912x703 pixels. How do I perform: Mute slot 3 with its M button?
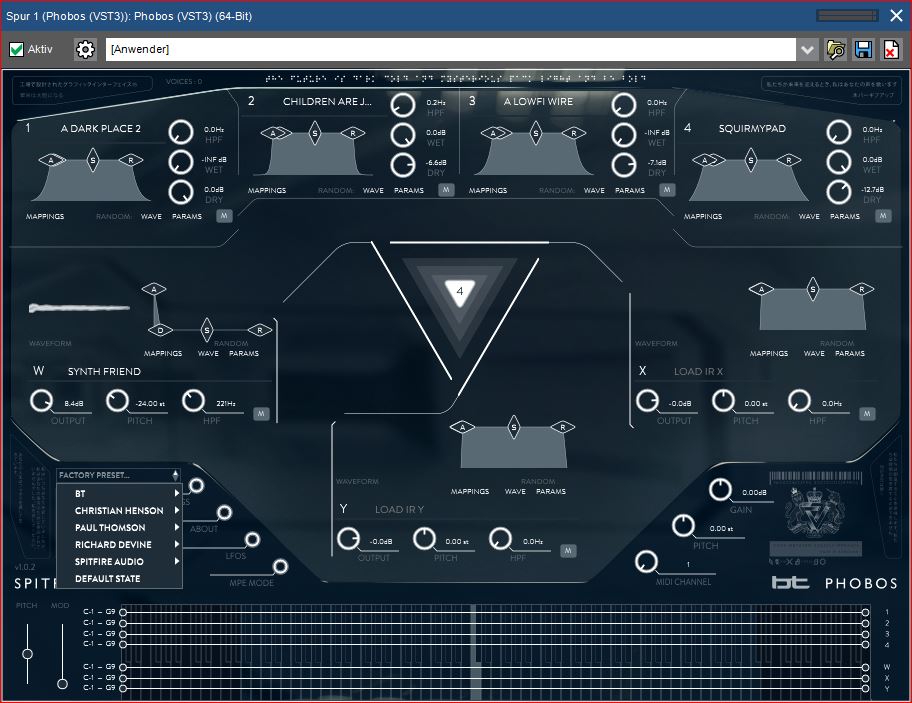tap(667, 190)
